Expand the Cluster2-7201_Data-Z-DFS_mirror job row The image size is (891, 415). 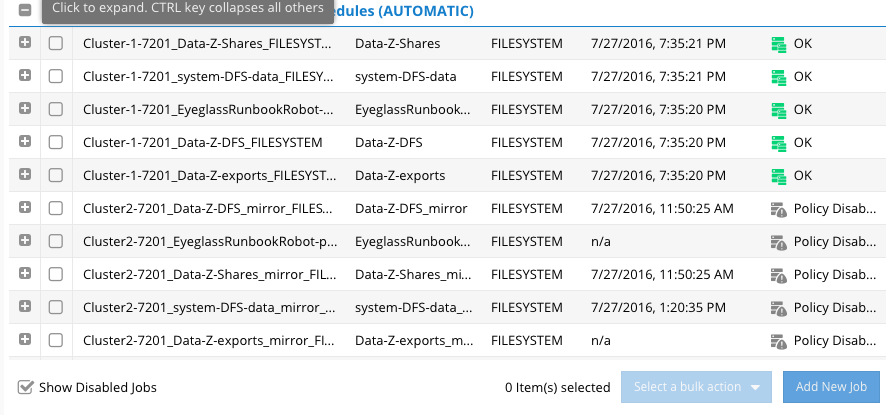25,207
